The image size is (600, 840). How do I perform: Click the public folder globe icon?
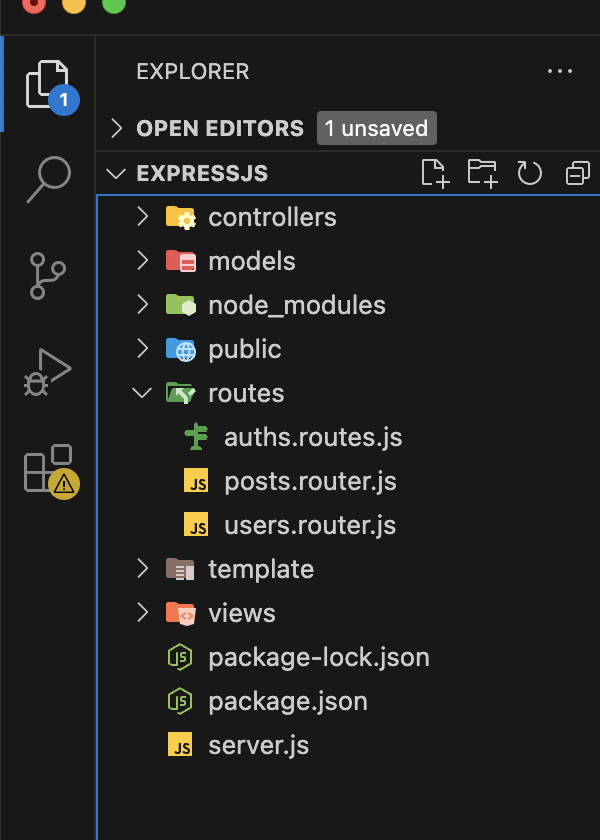[x=181, y=349]
